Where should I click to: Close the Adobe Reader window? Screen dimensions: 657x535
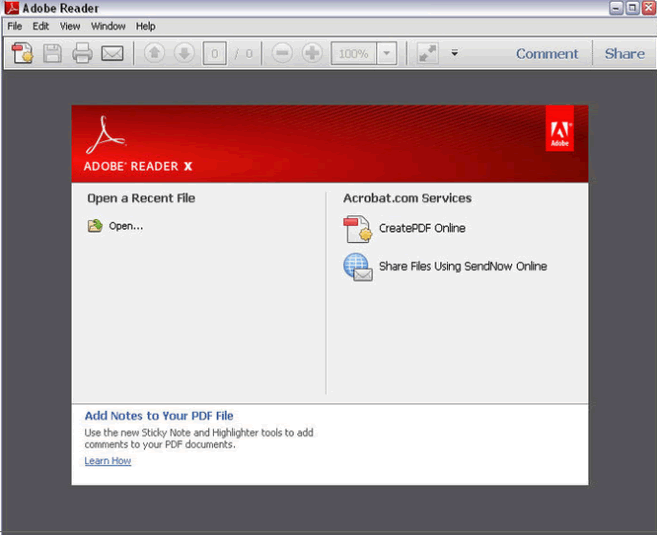649,8
